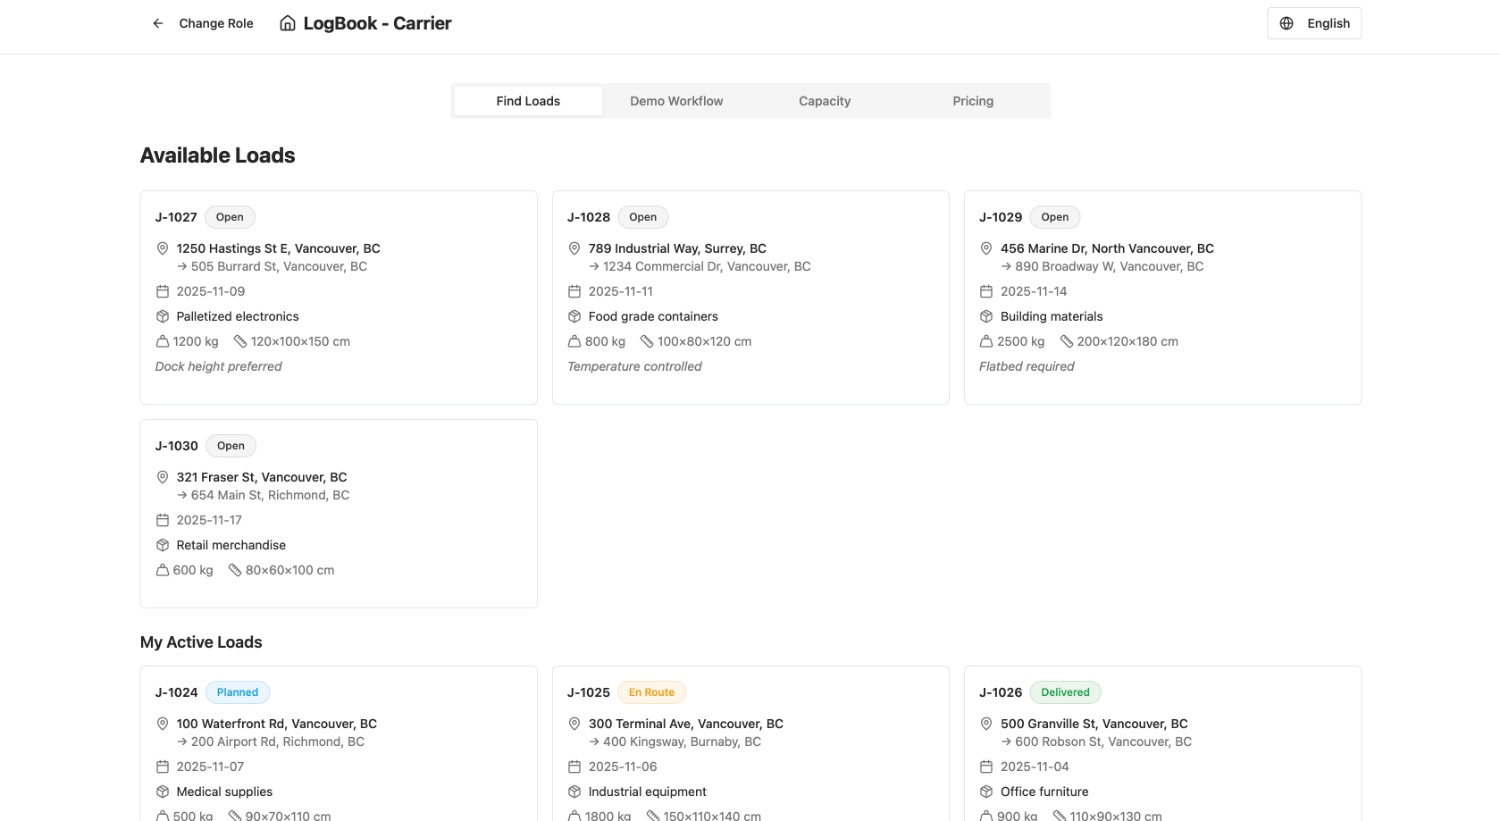Click the Dock height preferred note
Screen dimensions: 1500x821
[218, 366]
